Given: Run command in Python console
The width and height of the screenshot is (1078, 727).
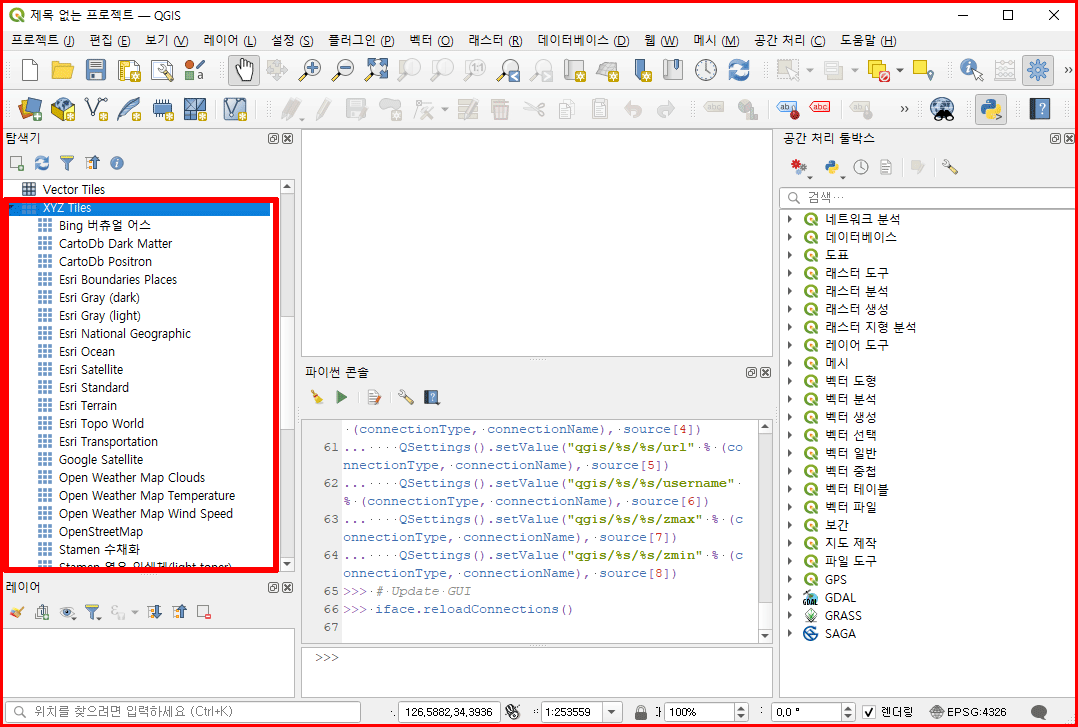Looking at the screenshot, I should tap(342, 397).
